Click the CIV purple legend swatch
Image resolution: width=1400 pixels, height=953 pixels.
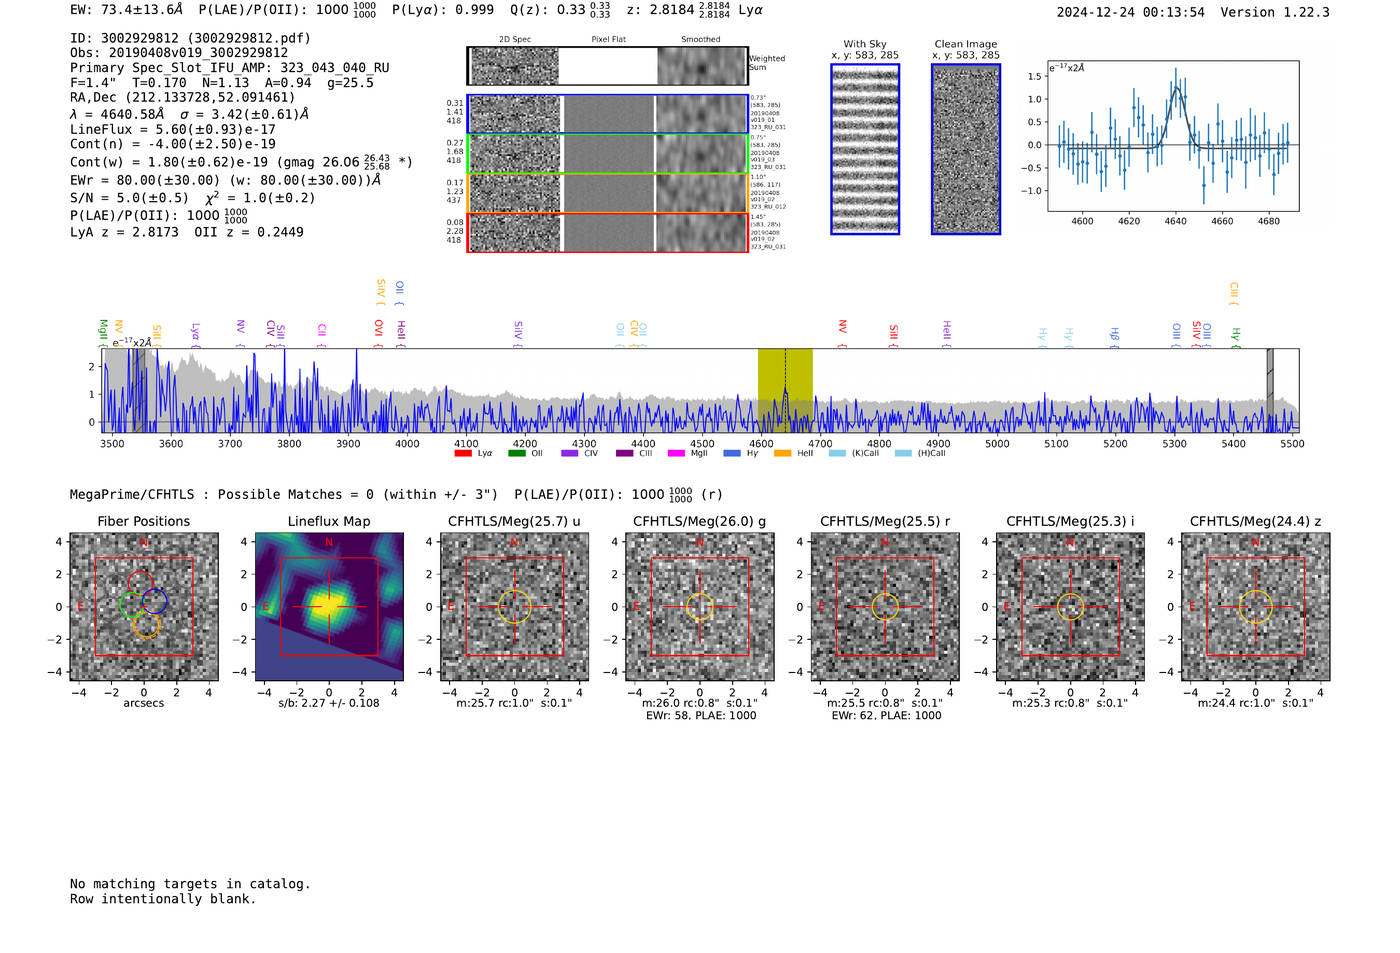(570, 453)
